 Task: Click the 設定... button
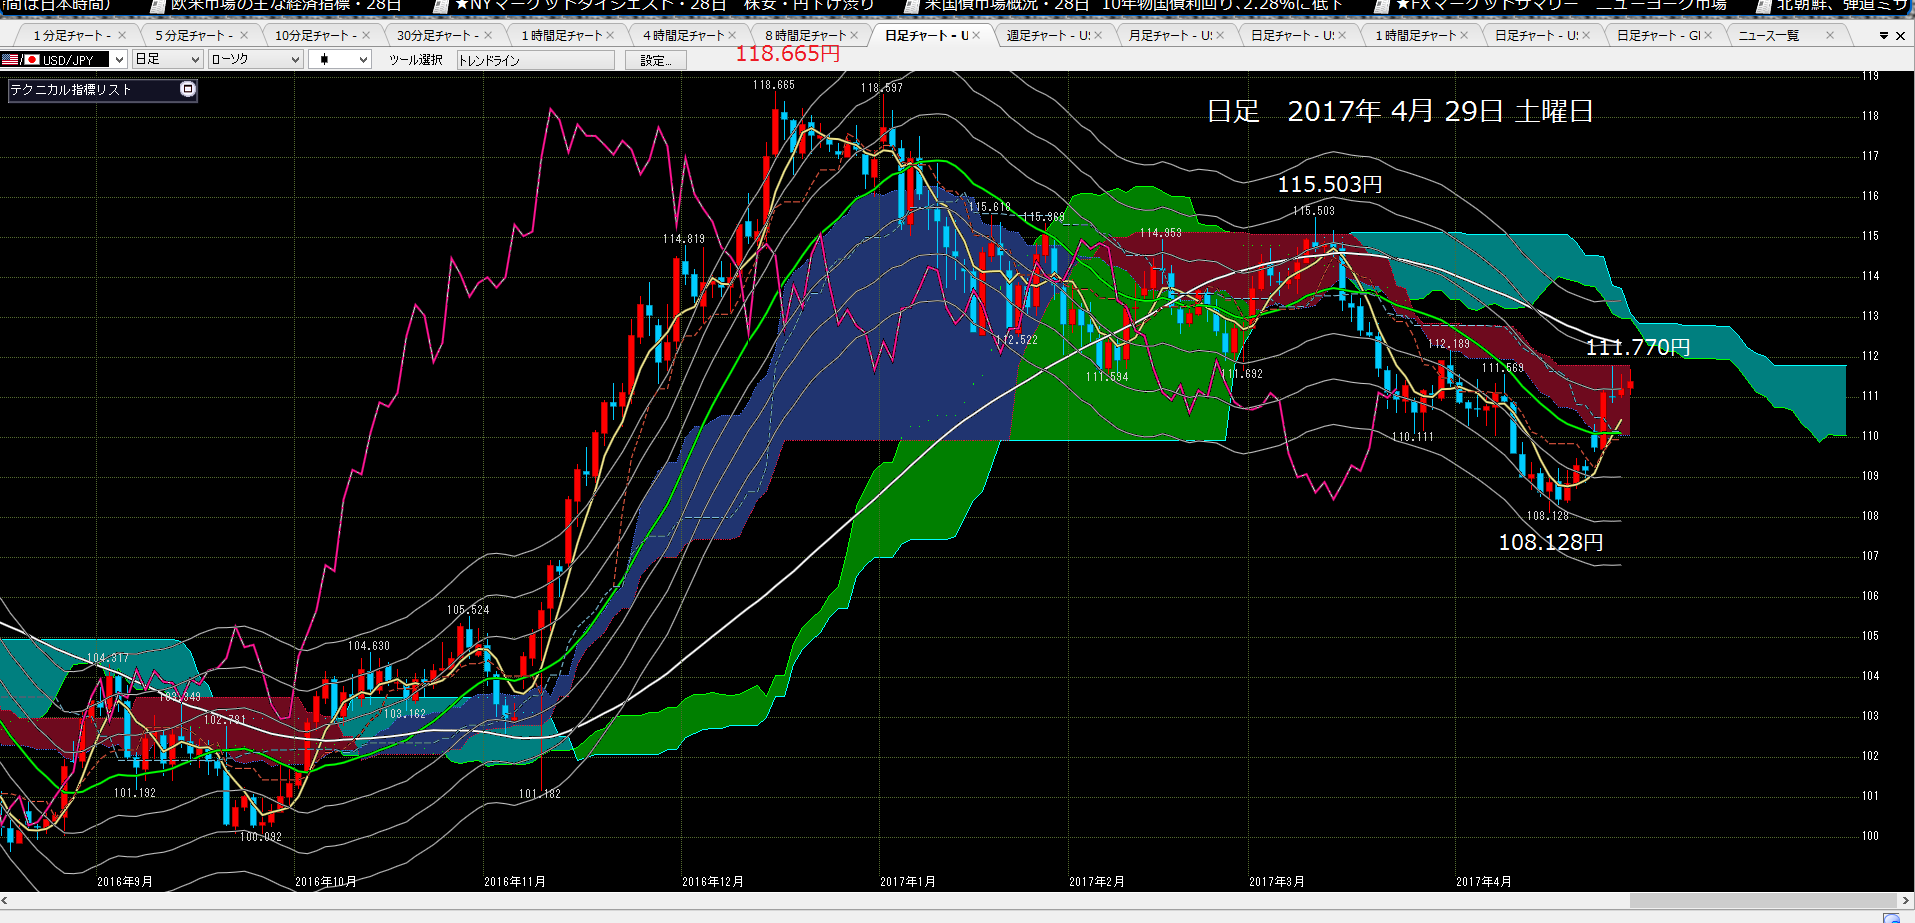(x=656, y=60)
